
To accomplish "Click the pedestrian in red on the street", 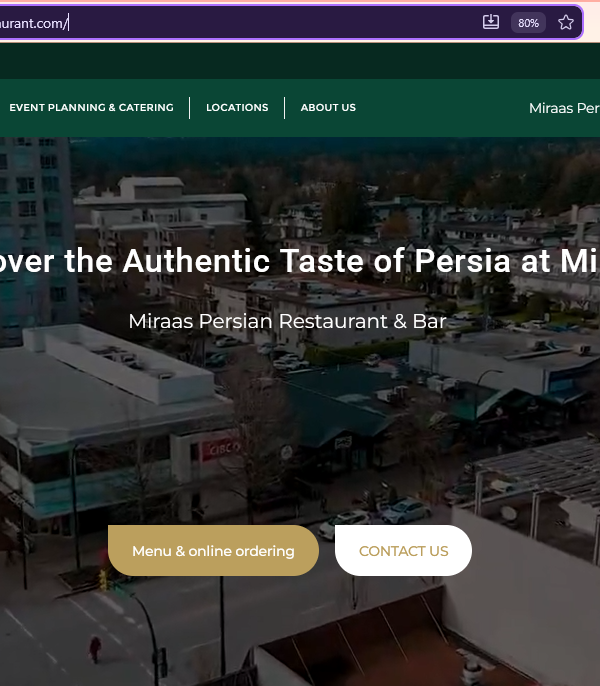I will coord(95,650).
